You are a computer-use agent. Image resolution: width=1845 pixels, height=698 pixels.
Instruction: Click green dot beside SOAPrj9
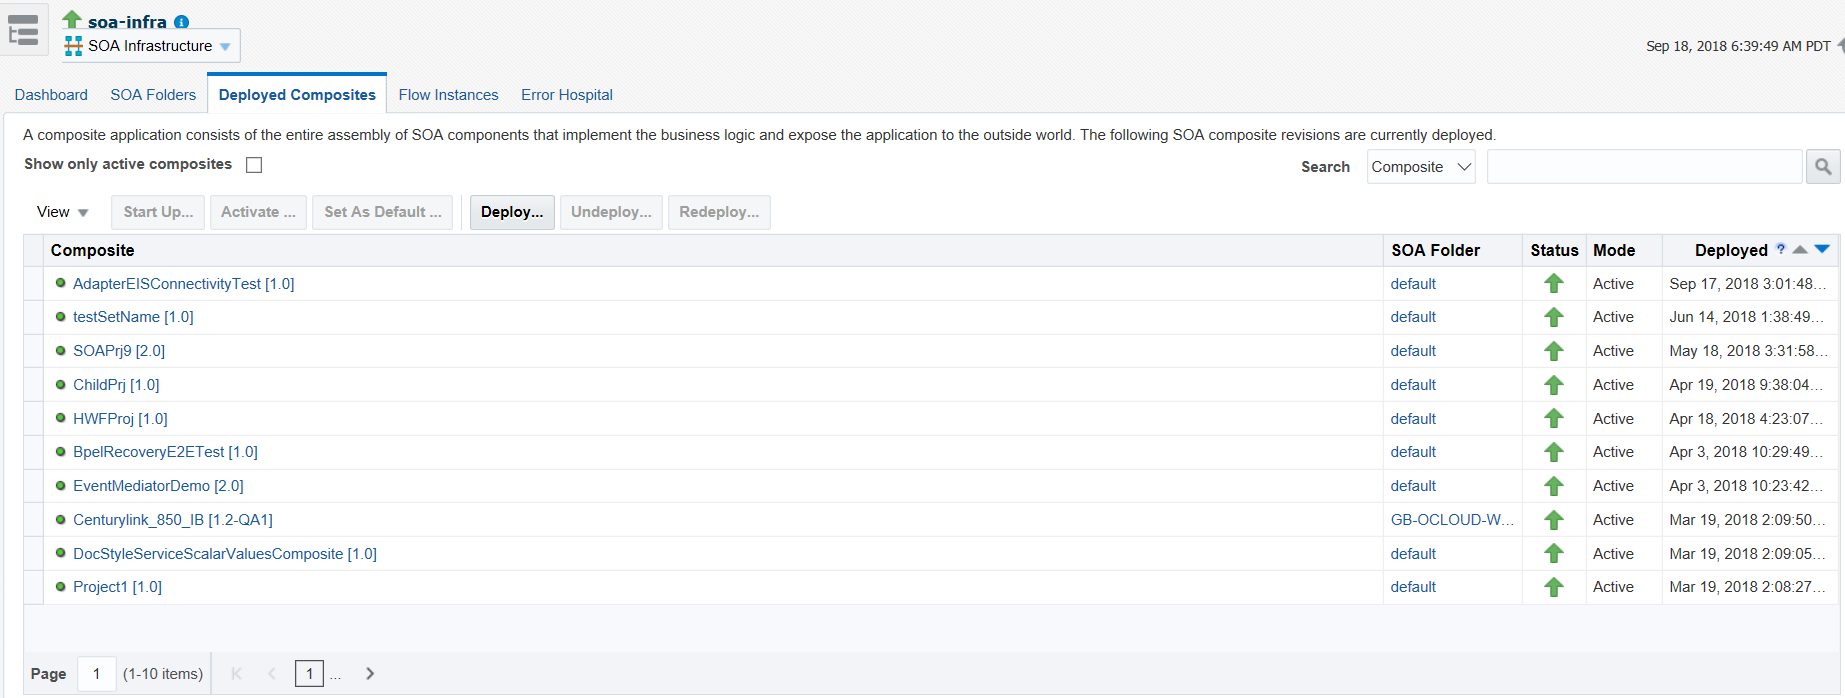[x=61, y=350]
